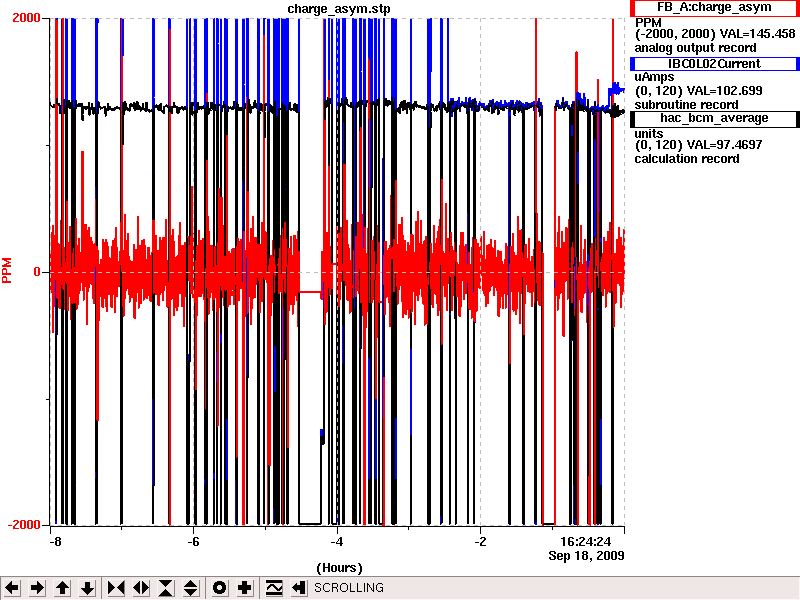This screenshot has width=800, height=600.
Task: Click the pan up arrow button
Action: (x=62, y=588)
